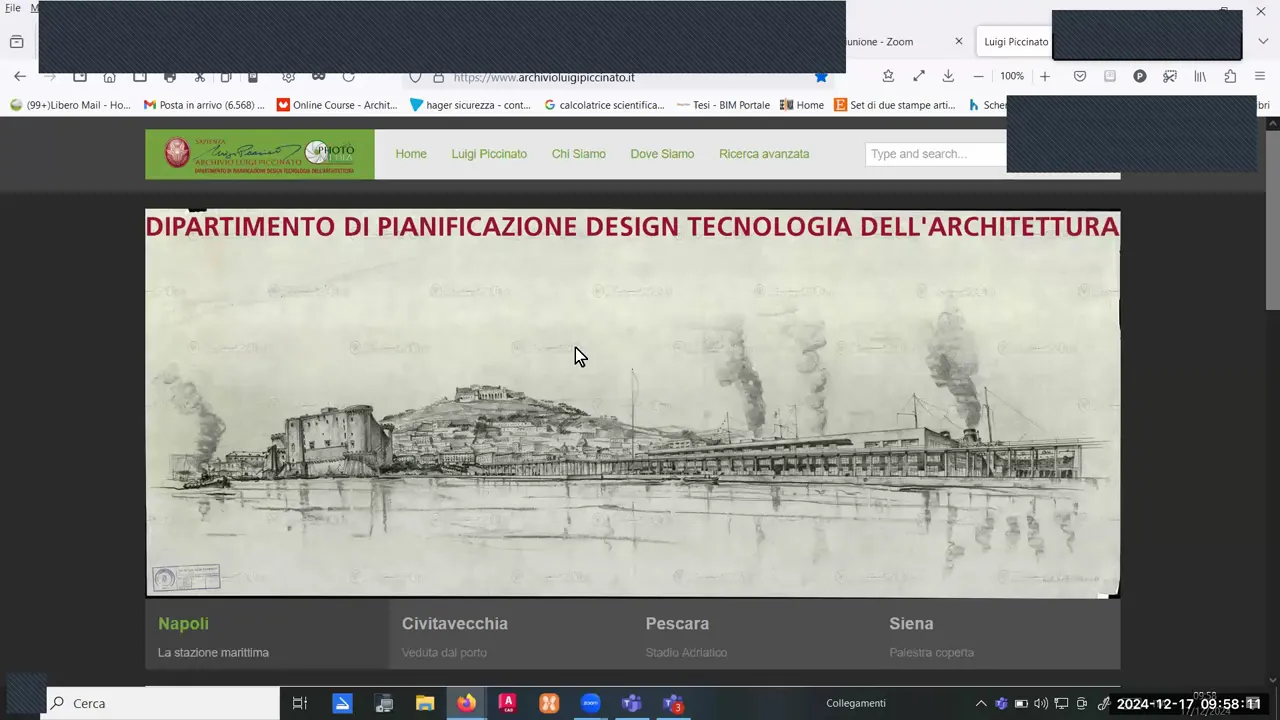Open the orange app on taskbar
The width and height of the screenshot is (1280, 720).
(x=549, y=703)
